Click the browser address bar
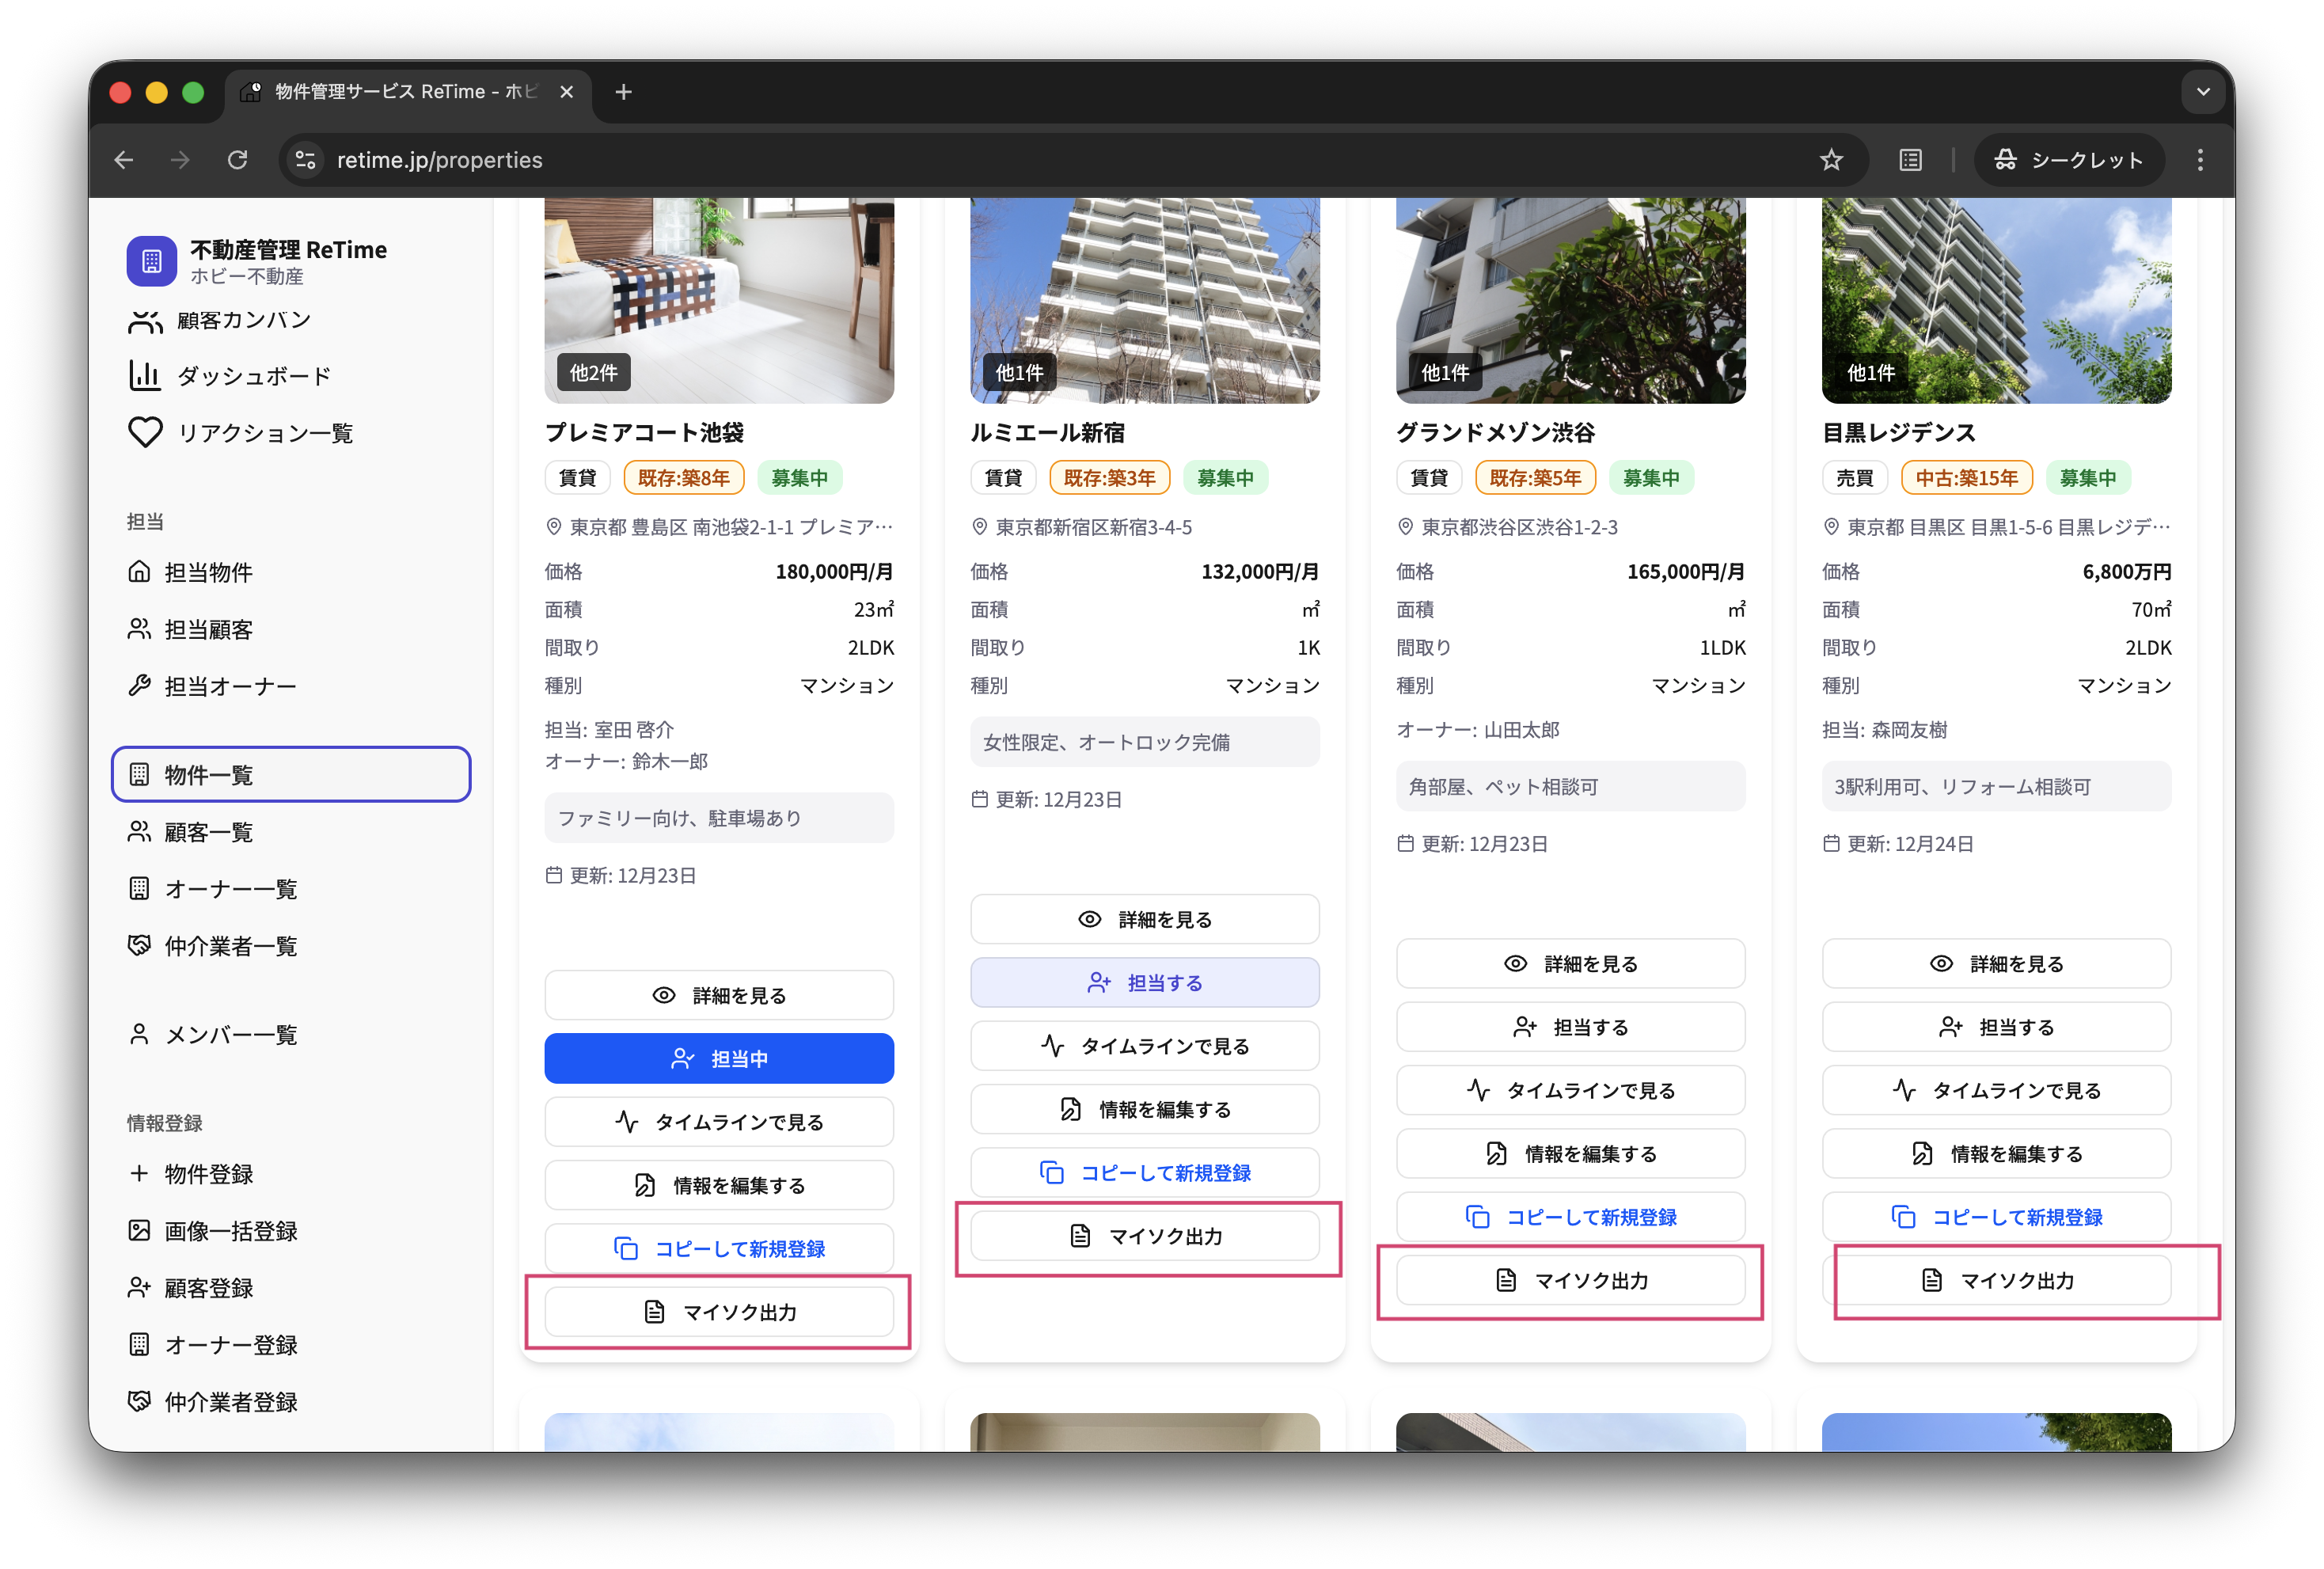 (440, 159)
